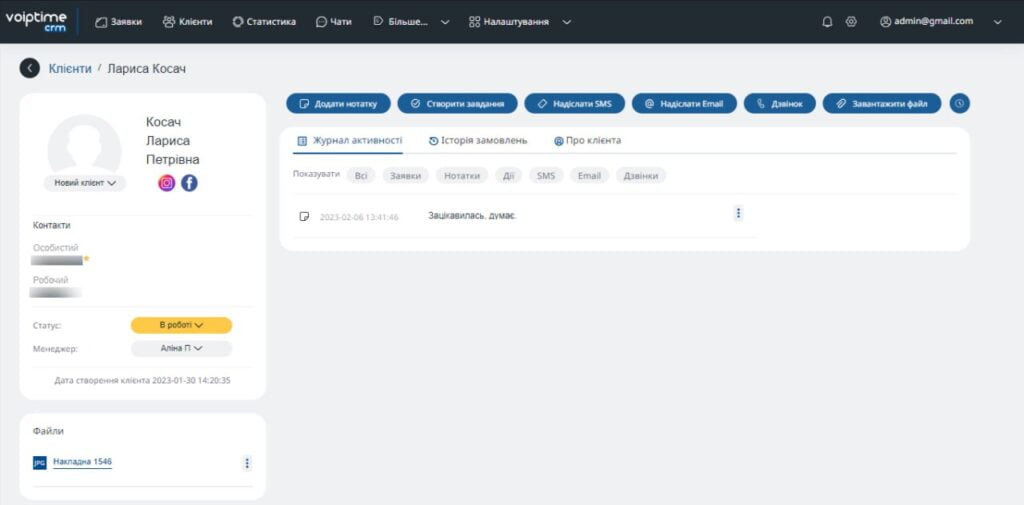Click the client creation date text
Screen dimensions: 1024x505
pyautogui.click(x=142, y=380)
